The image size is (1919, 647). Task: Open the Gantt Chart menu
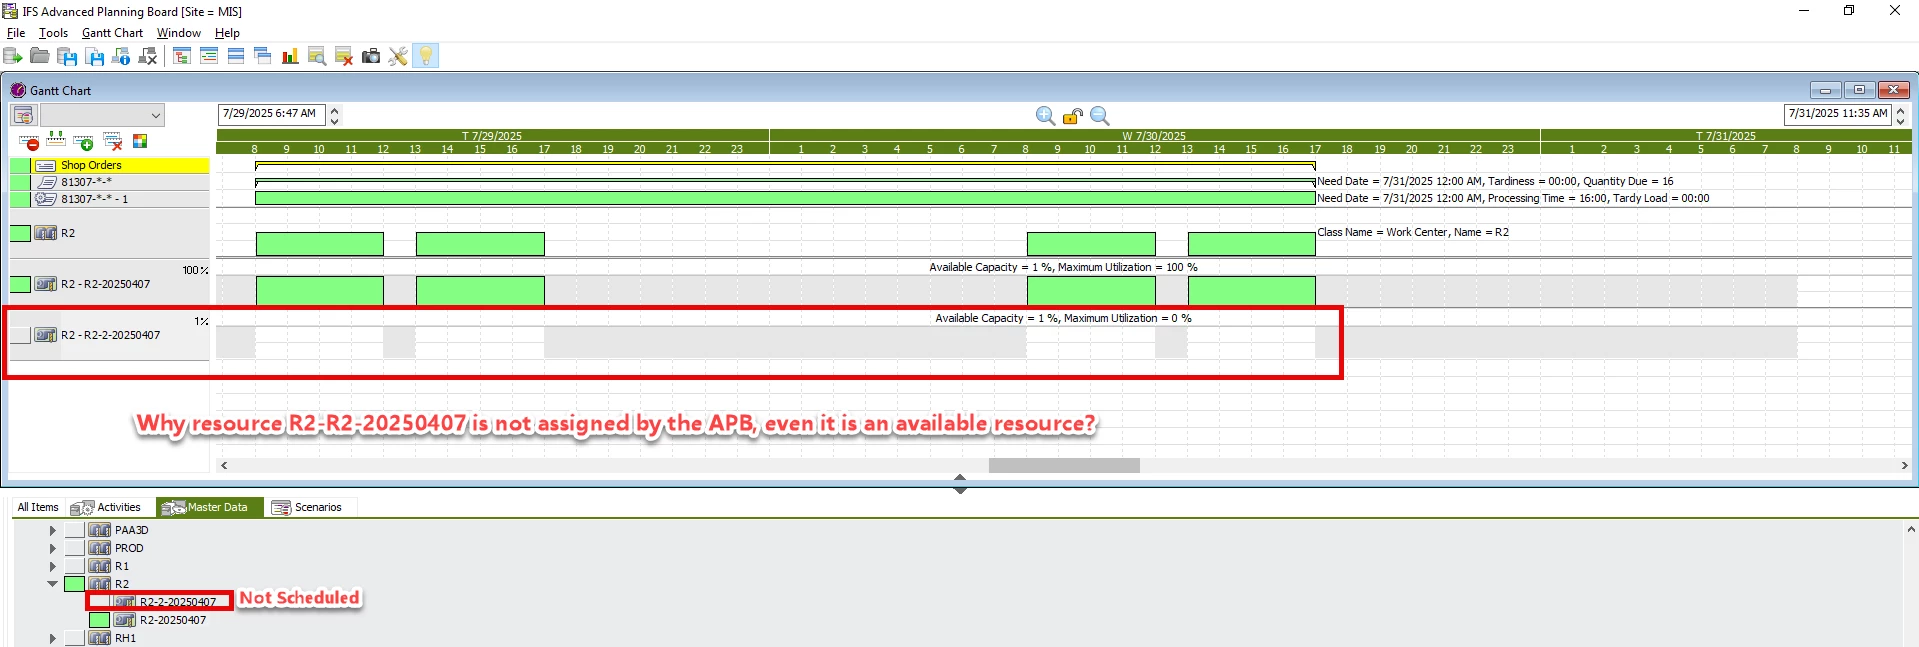(112, 33)
